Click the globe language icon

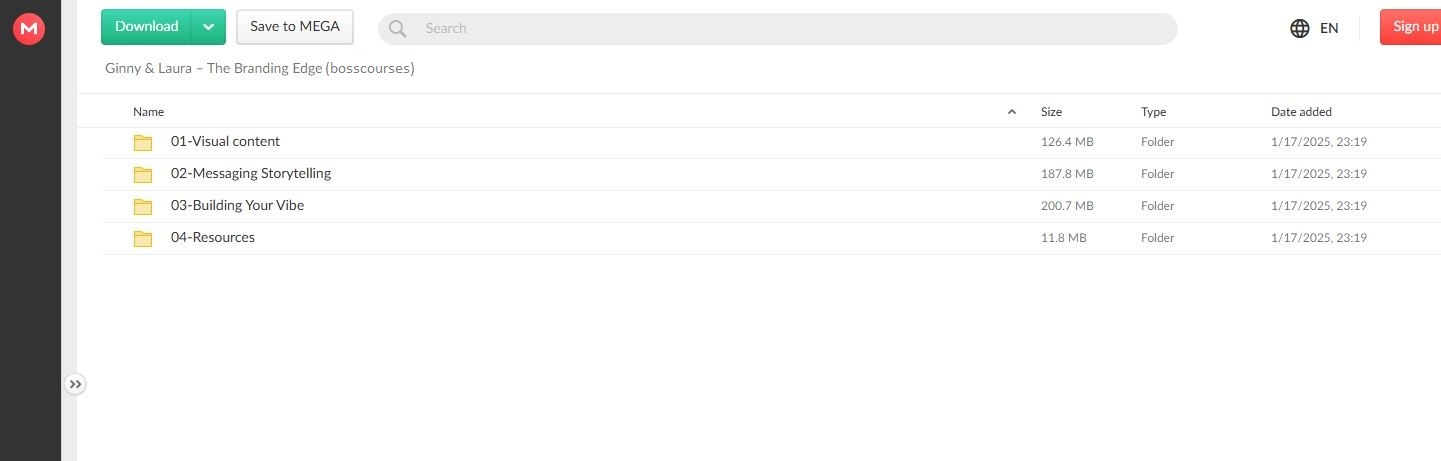[1300, 28]
